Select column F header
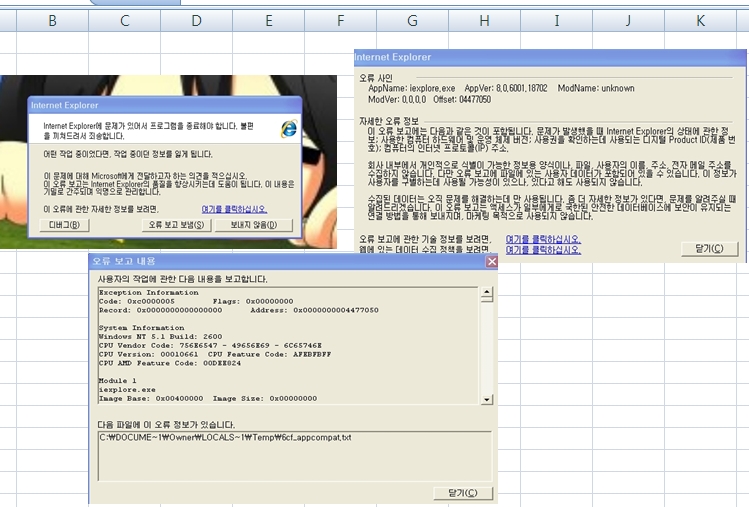The height and width of the screenshot is (507, 749). pyautogui.click(x=341, y=21)
